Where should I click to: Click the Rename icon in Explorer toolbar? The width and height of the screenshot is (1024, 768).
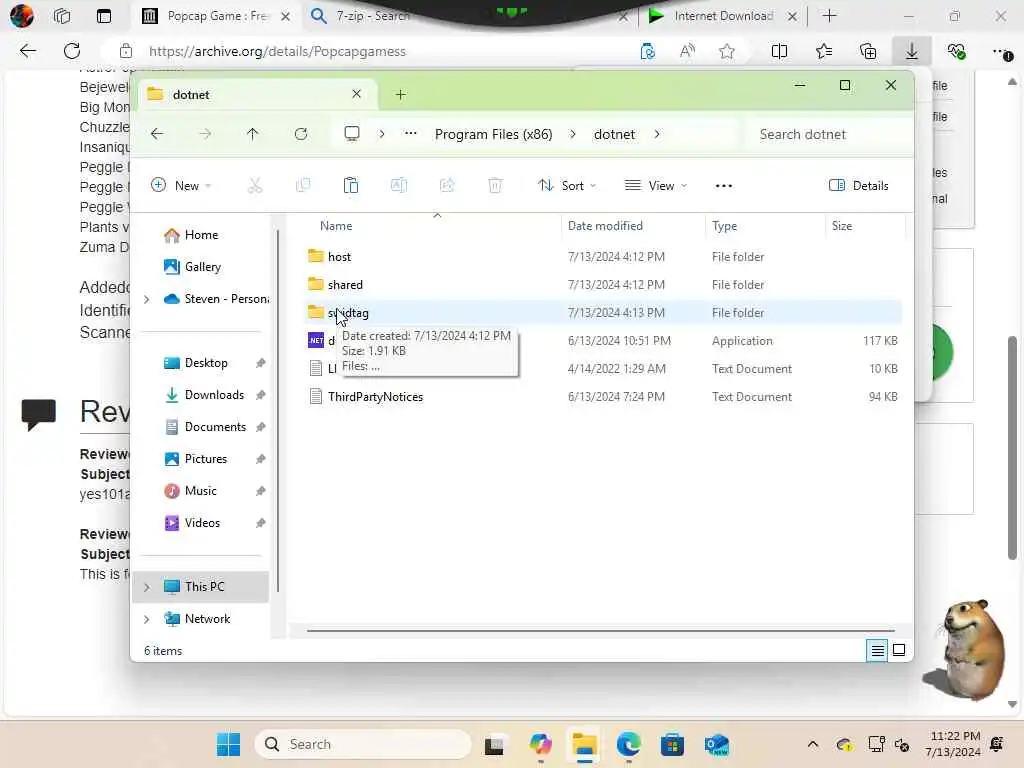pyautogui.click(x=398, y=185)
